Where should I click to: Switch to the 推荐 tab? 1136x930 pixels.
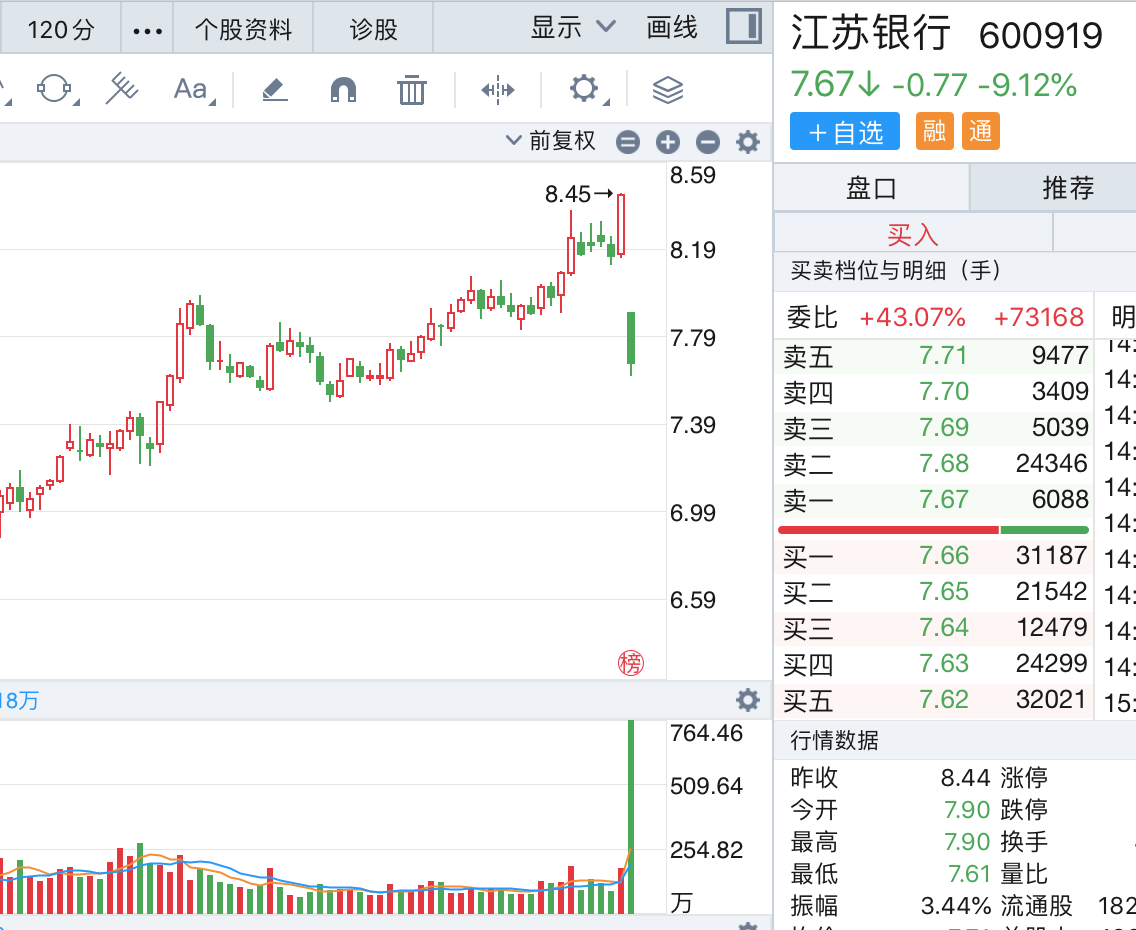coord(1068,188)
